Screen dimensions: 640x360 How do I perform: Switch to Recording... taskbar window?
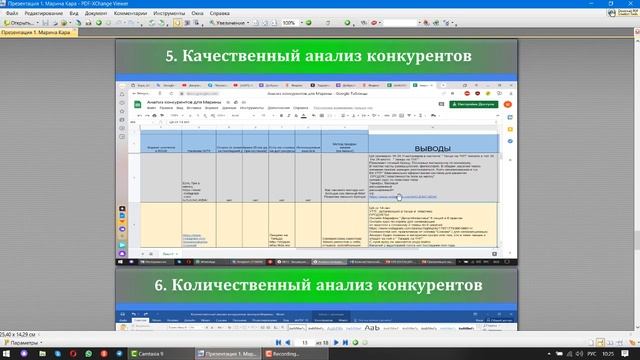coord(295,353)
